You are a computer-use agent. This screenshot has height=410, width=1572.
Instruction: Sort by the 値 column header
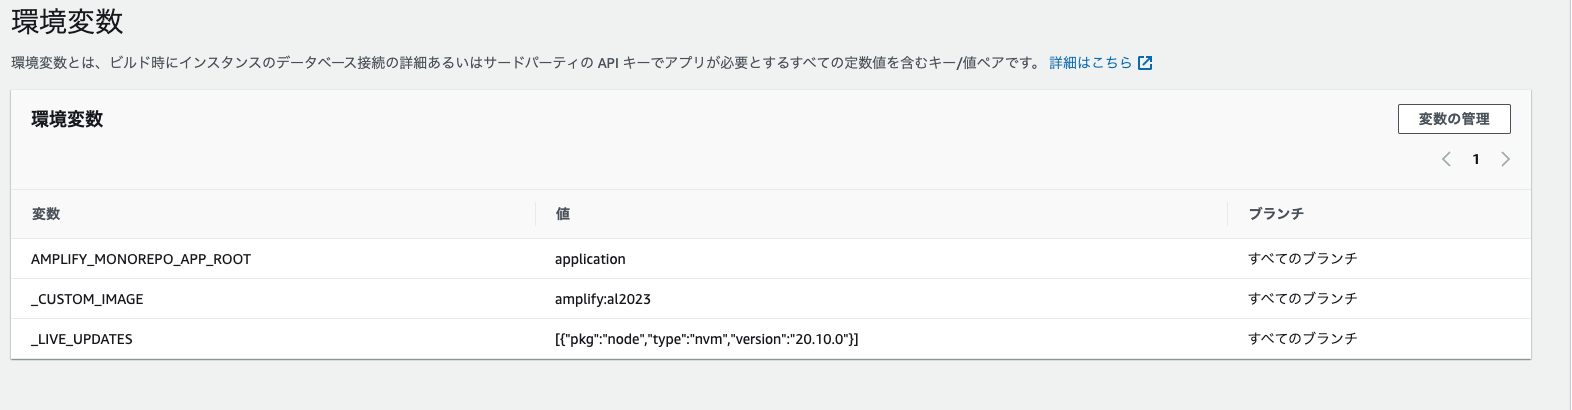pos(563,214)
